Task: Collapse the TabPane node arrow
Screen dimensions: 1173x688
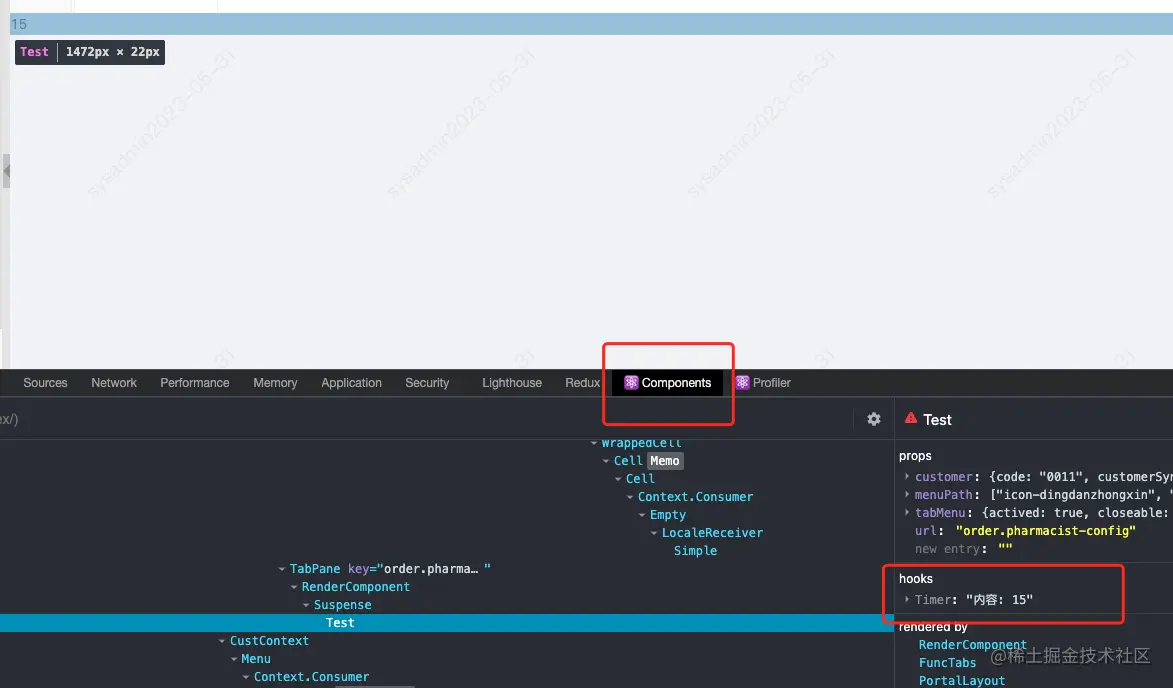Action: coord(282,569)
